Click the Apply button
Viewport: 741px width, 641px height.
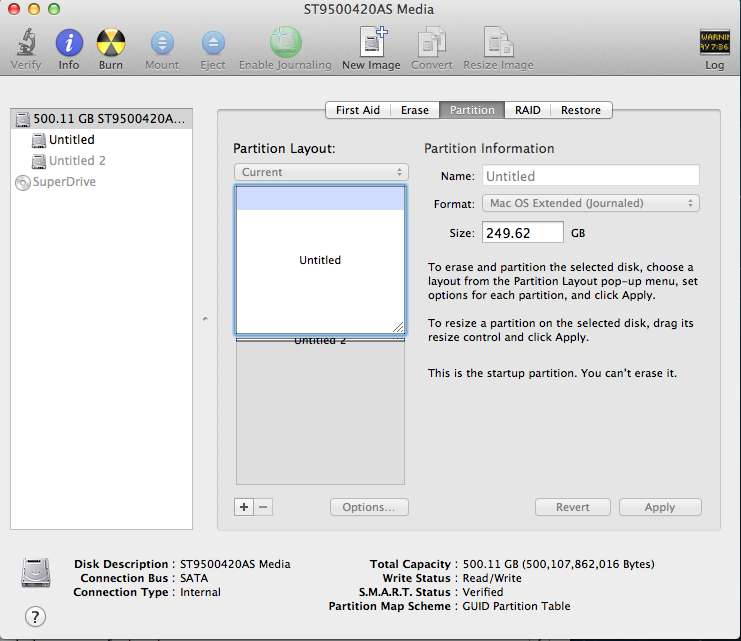[660, 507]
